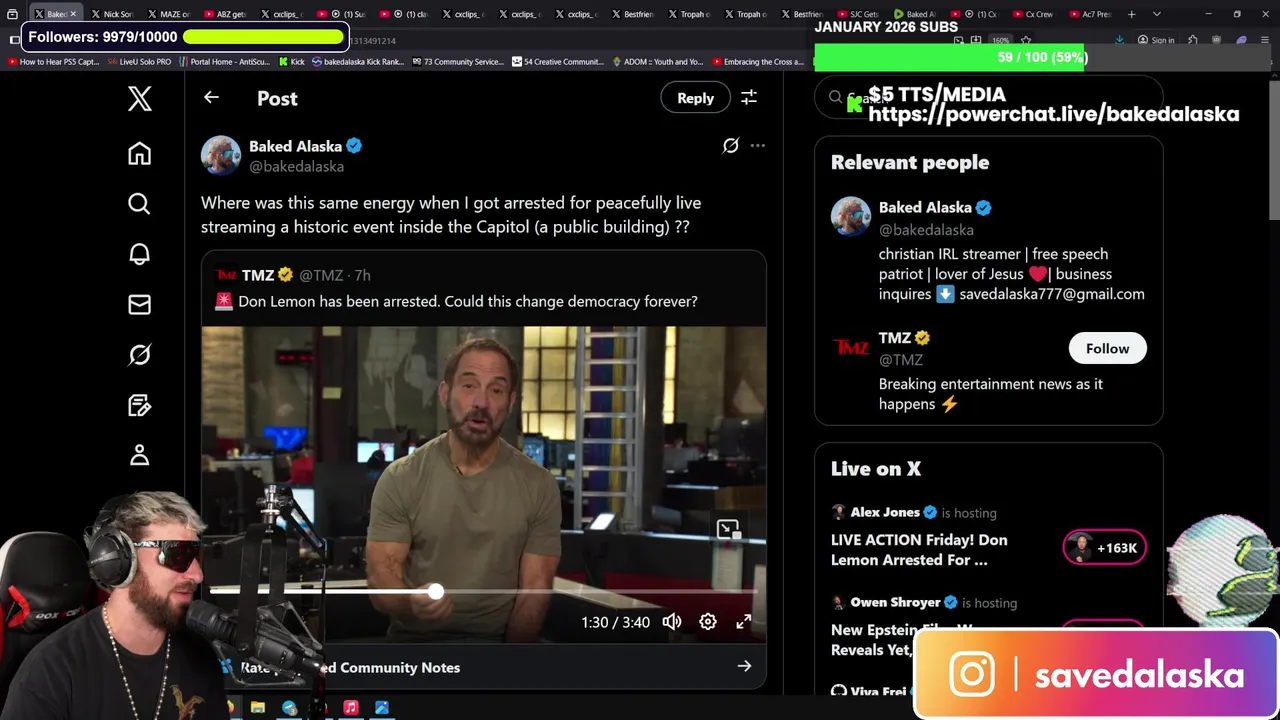Open Alex Jones LIVE ACTION Friday broadcast
1280x720 pixels.
coord(919,550)
